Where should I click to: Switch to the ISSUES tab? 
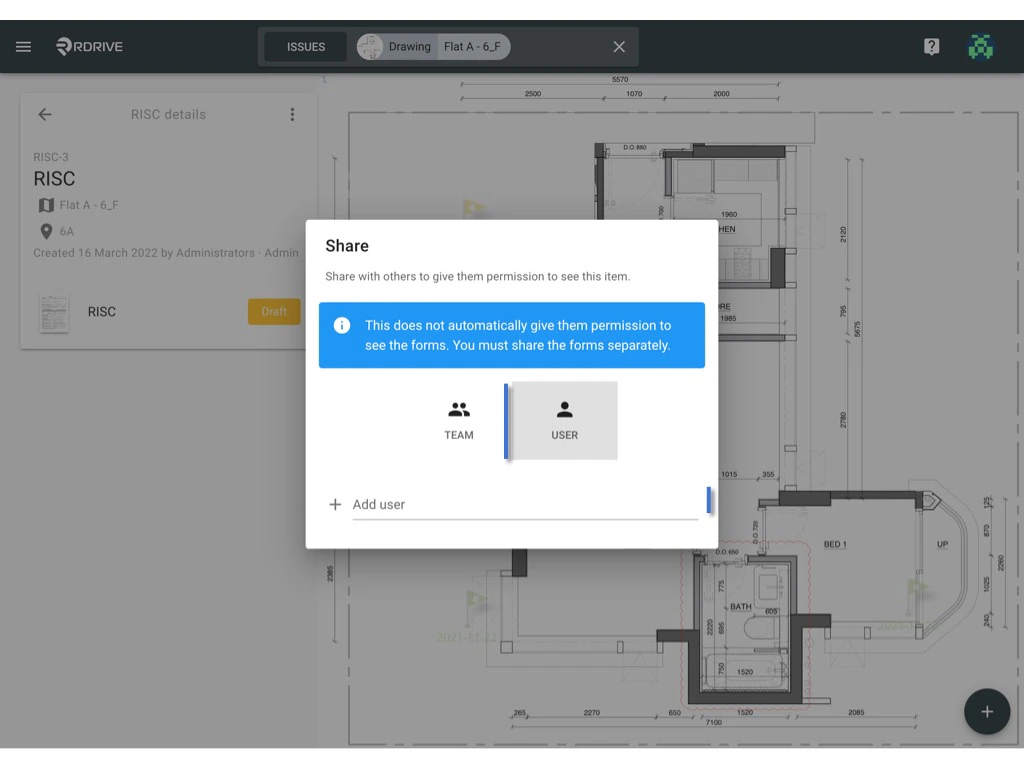coord(304,46)
